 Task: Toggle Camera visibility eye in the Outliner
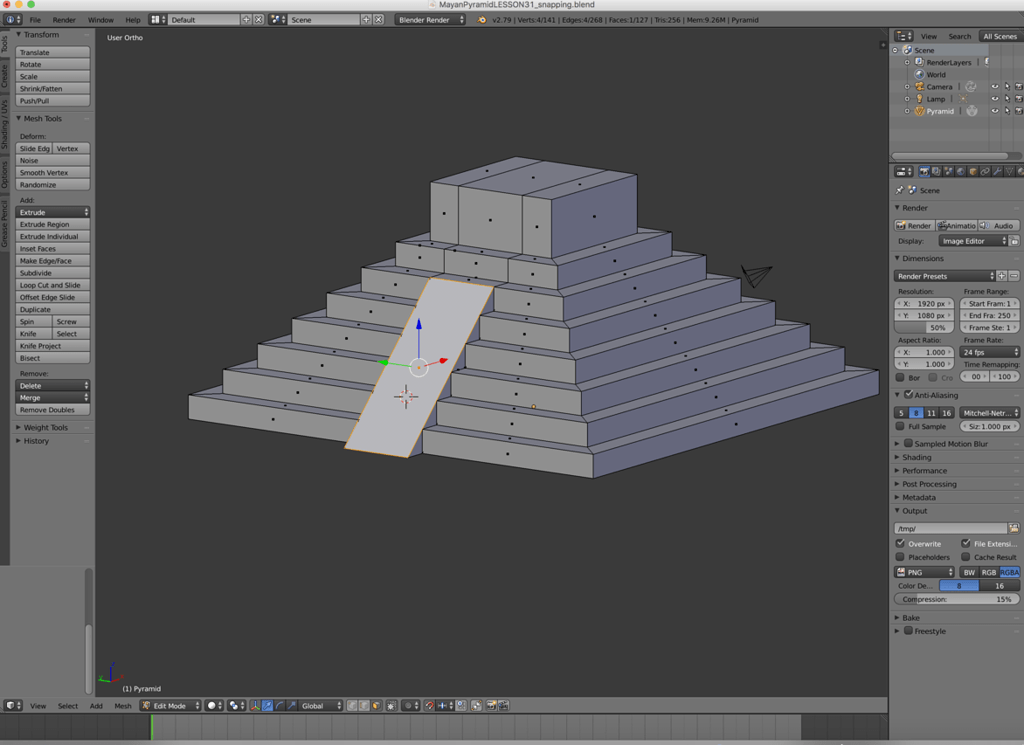pyautogui.click(x=995, y=86)
